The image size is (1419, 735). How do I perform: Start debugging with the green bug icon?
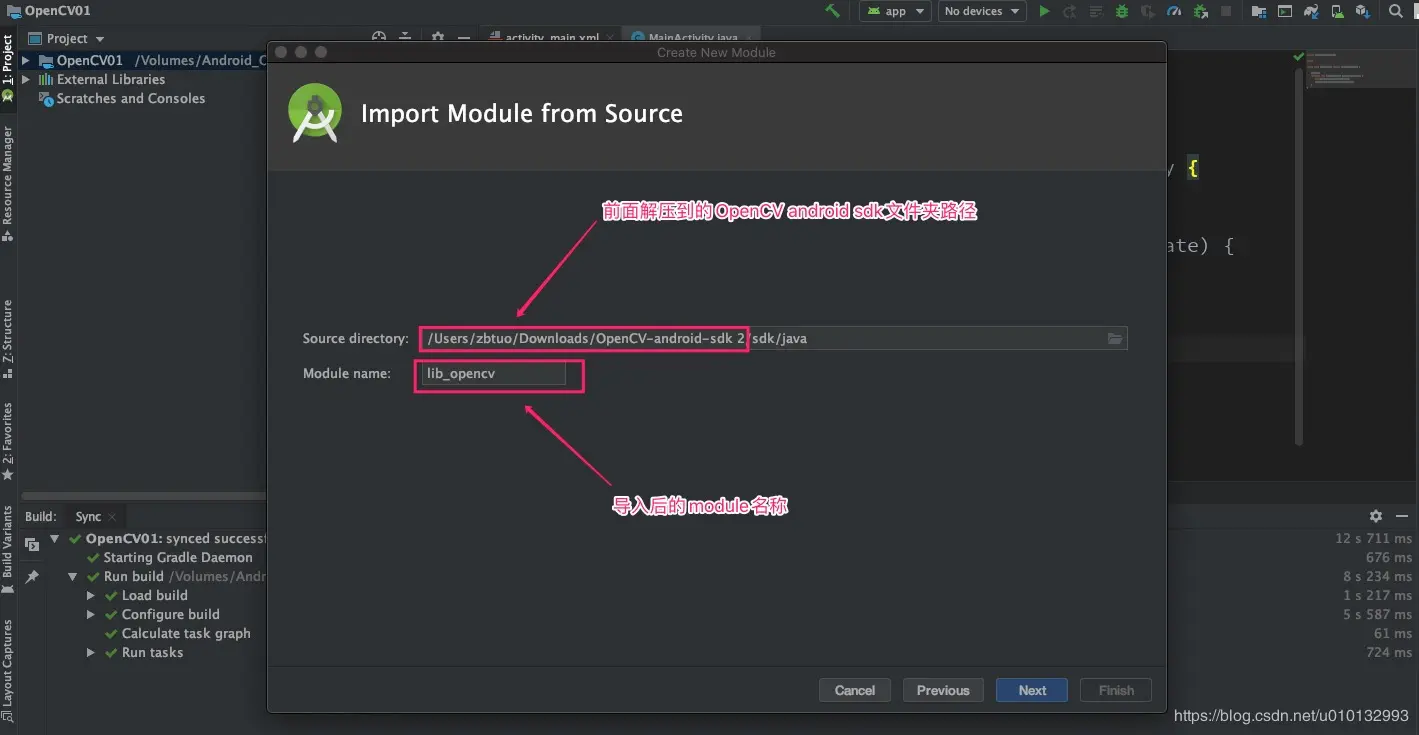click(1122, 11)
